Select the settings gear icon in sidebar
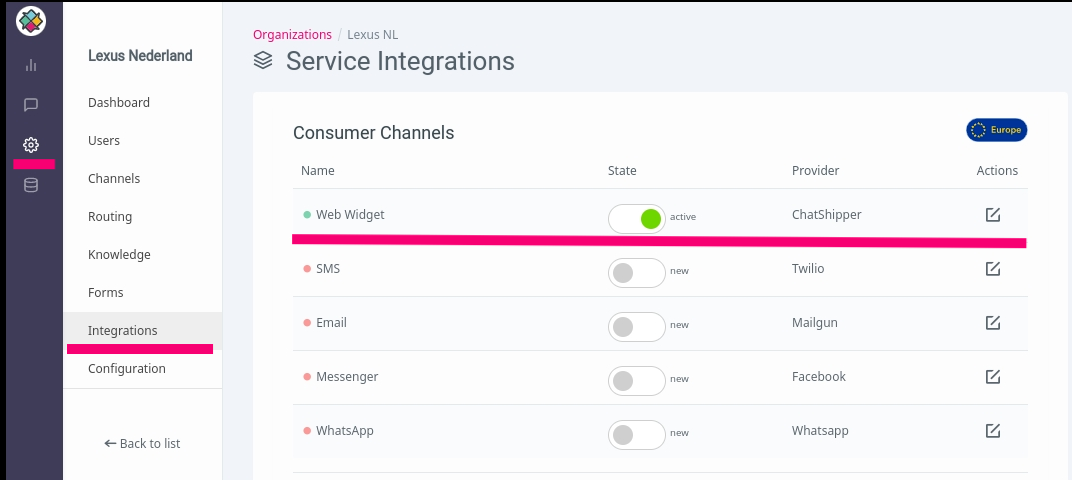Image resolution: width=1072 pixels, height=480 pixels. click(x=31, y=145)
